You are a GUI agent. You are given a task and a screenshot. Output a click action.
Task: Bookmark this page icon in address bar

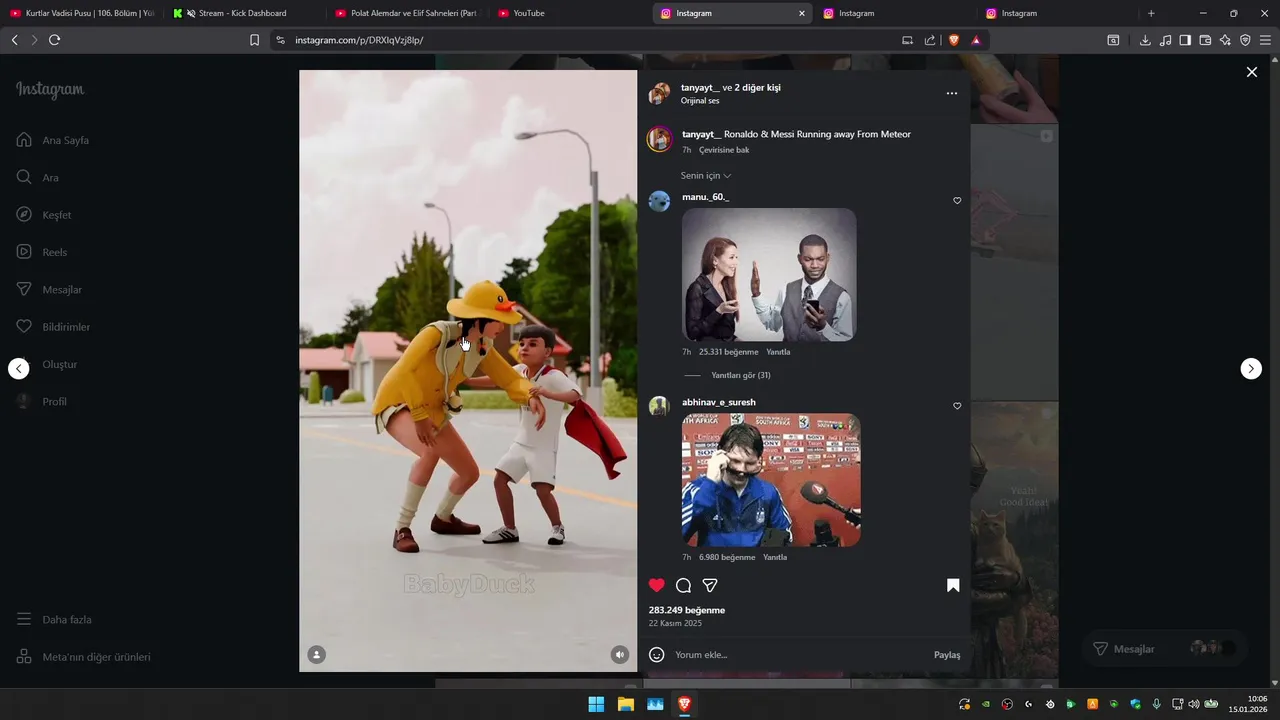[x=254, y=40]
